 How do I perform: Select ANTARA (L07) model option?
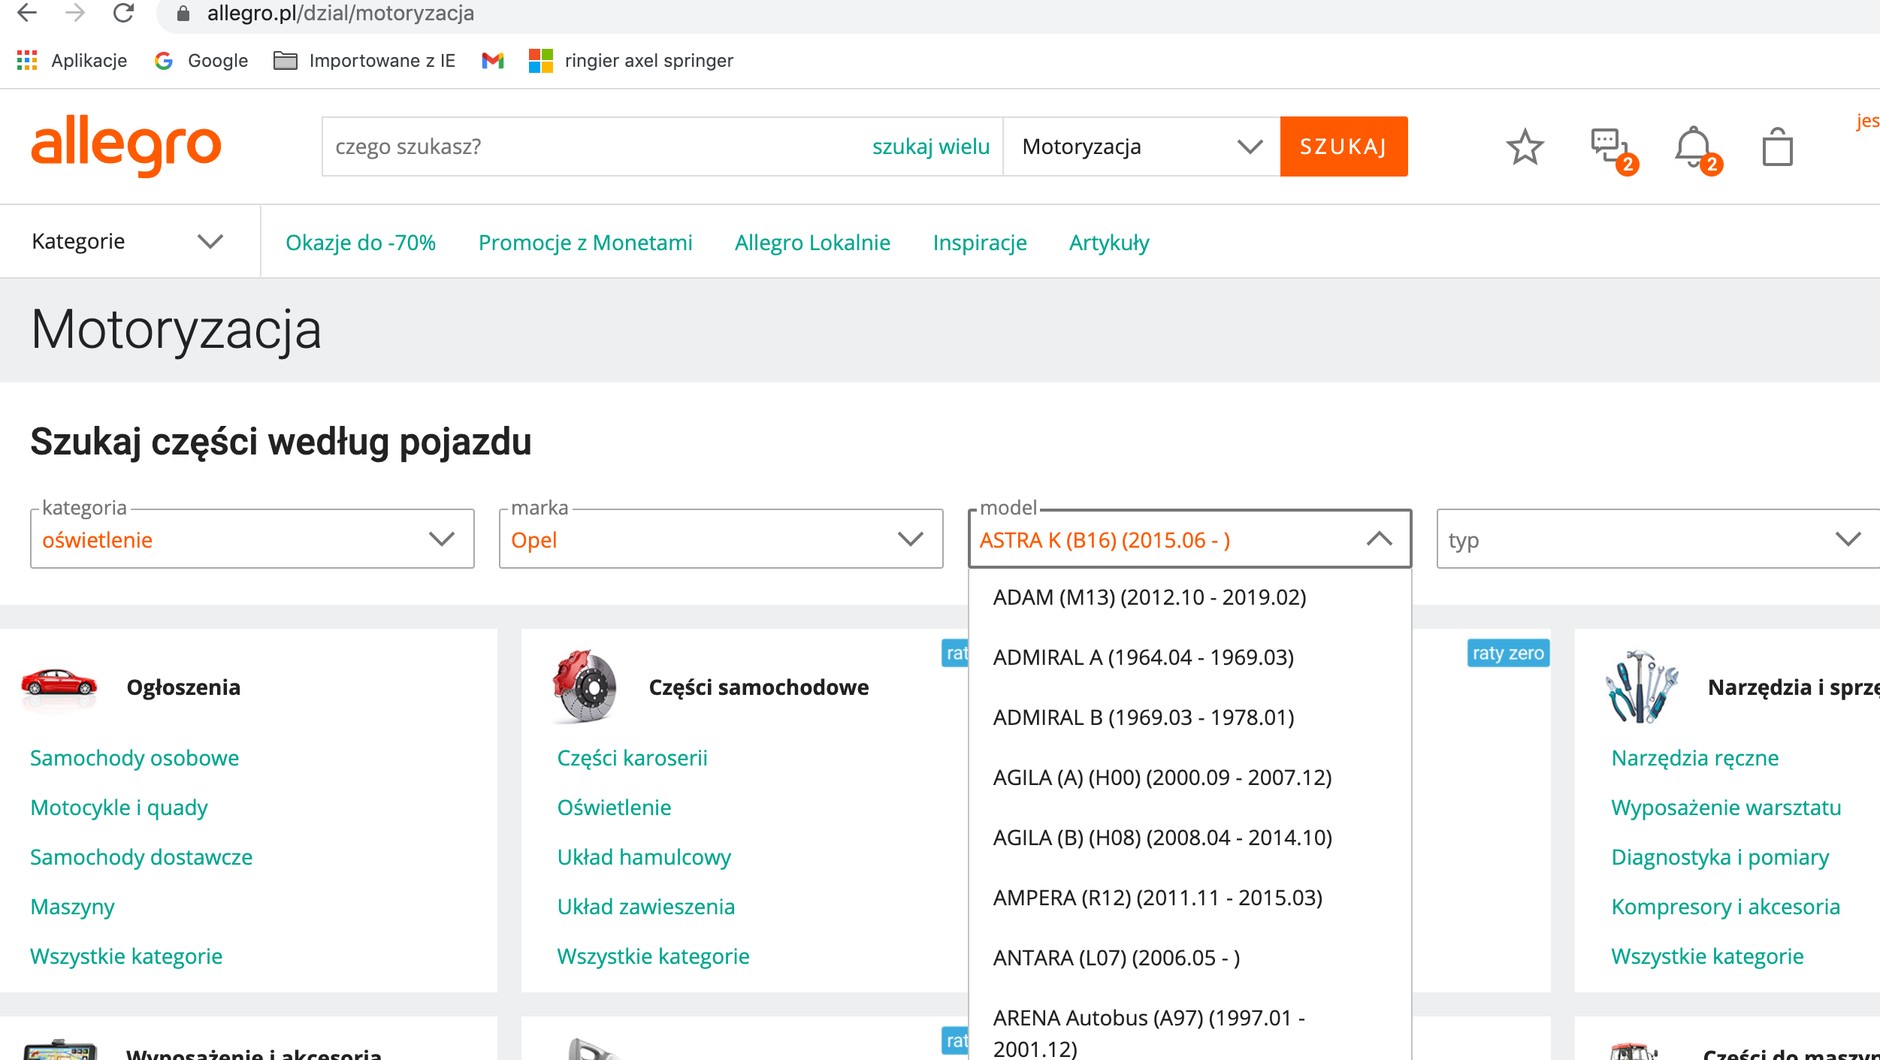(x=1190, y=958)
